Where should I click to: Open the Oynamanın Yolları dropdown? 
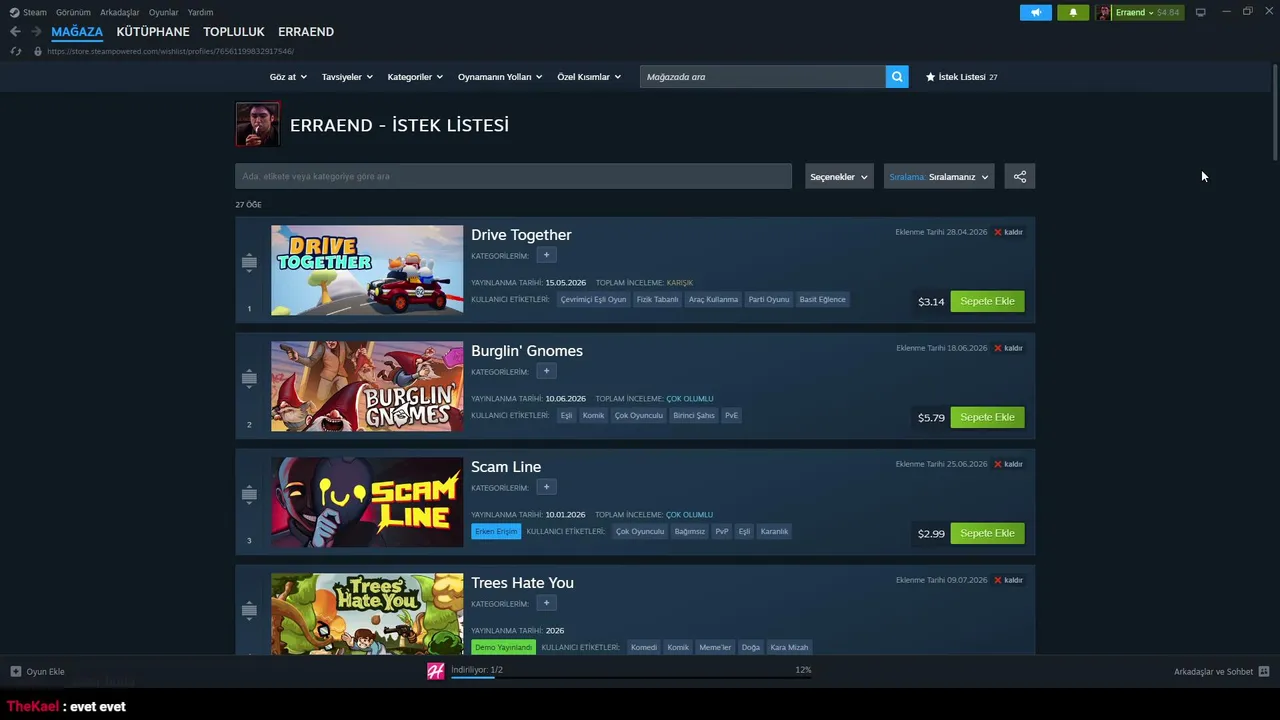tap(500, 77)
